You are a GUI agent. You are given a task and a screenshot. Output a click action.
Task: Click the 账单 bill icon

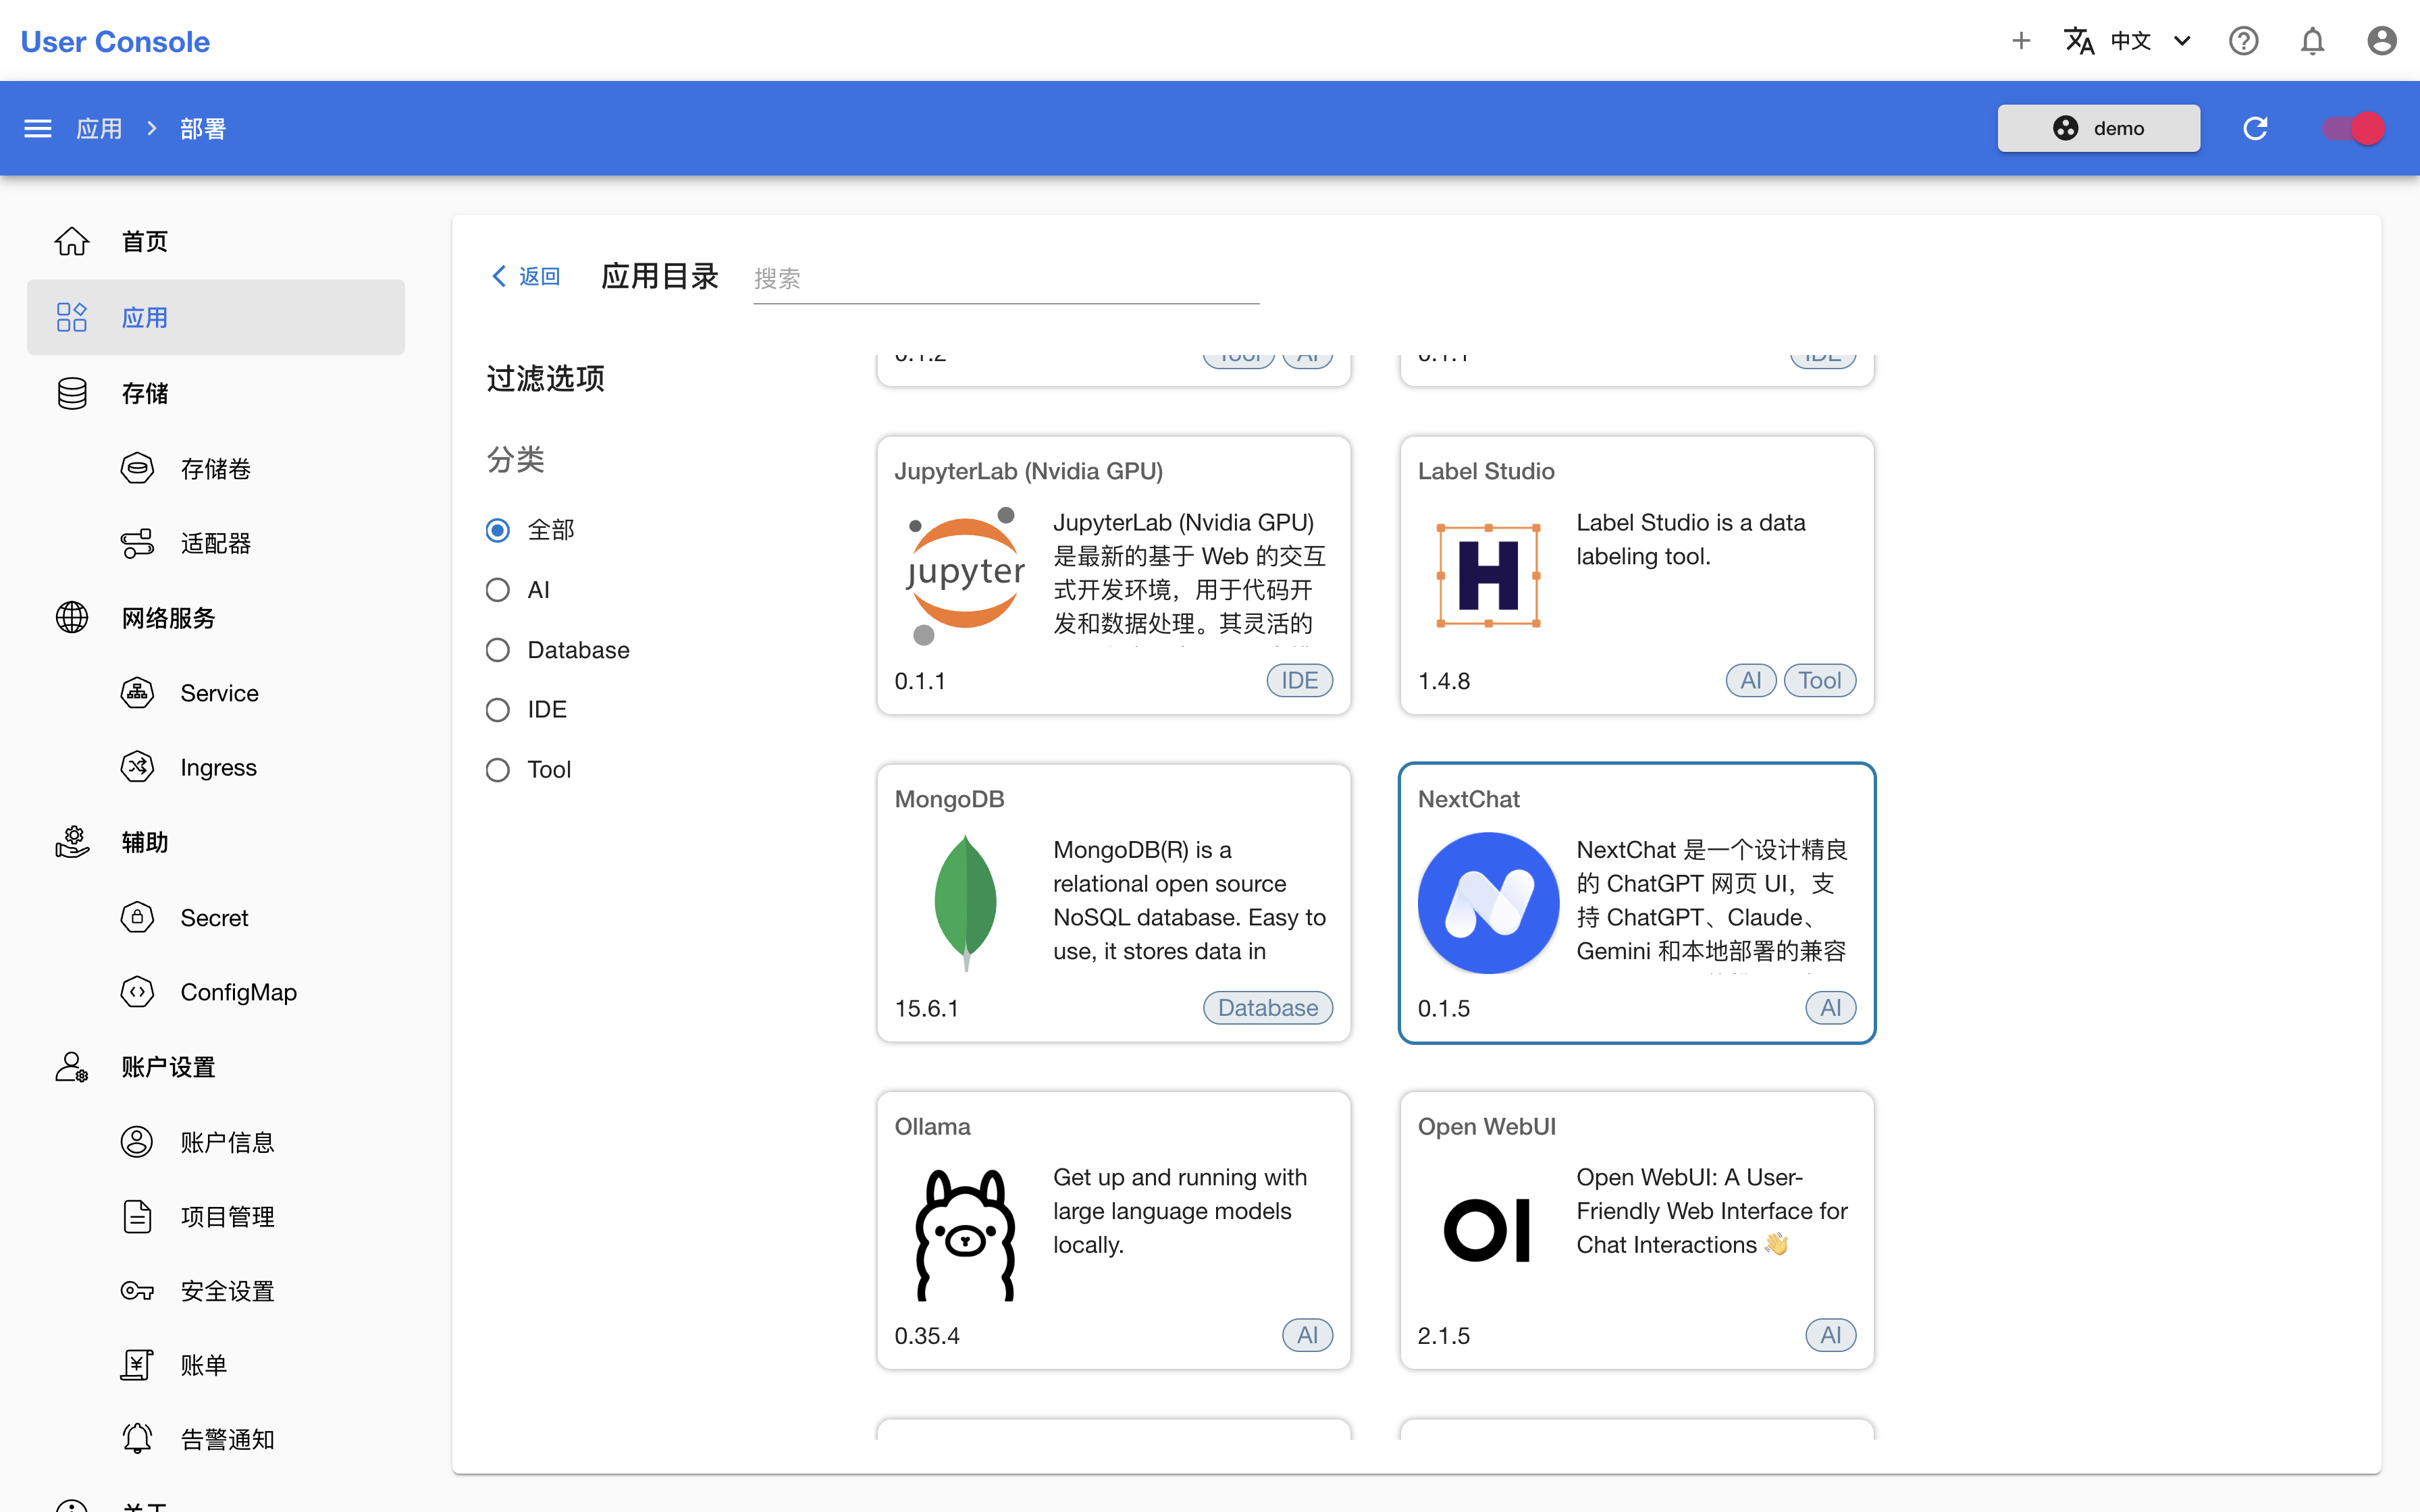tap(137, 1365)
